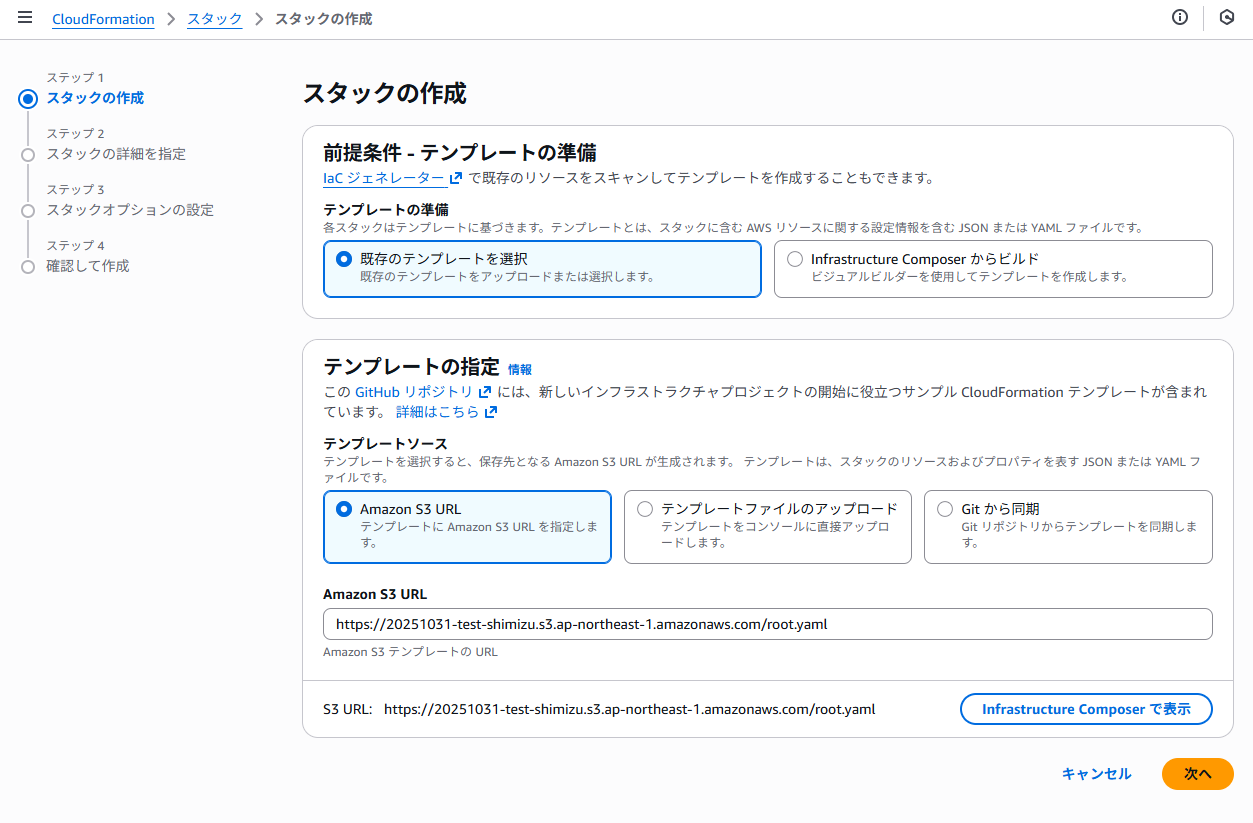Screen dimensions: 1253x823
Task: Click the 情報 link beside テンプレートの指定
Action: 520,370
